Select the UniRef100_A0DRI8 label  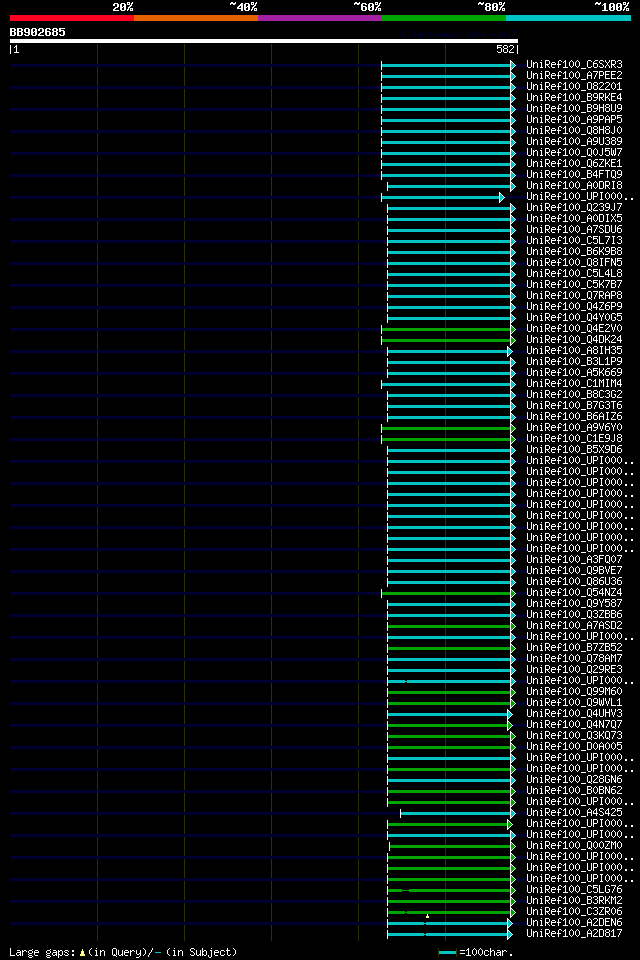point(574,186)
